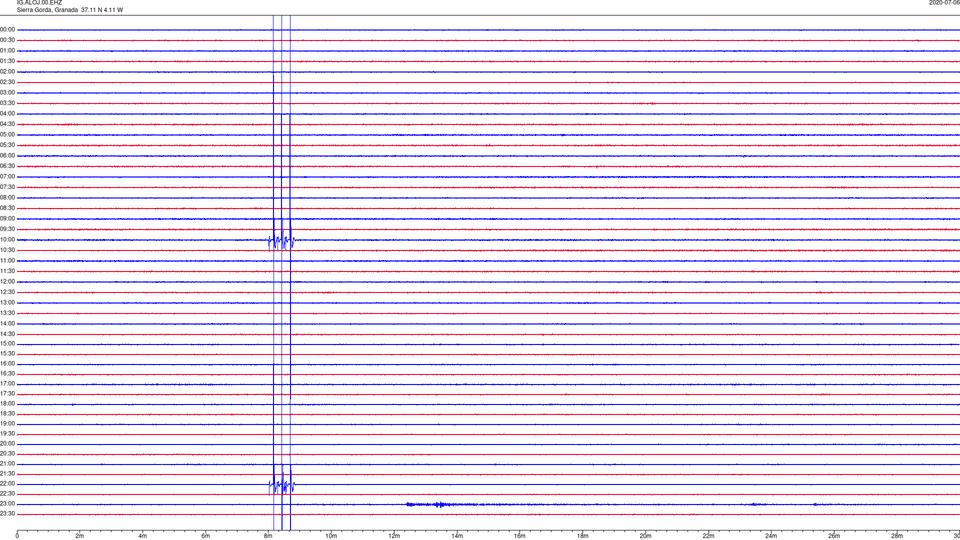
Task: Click the 05:00 row label
Action: pos(7,135)
